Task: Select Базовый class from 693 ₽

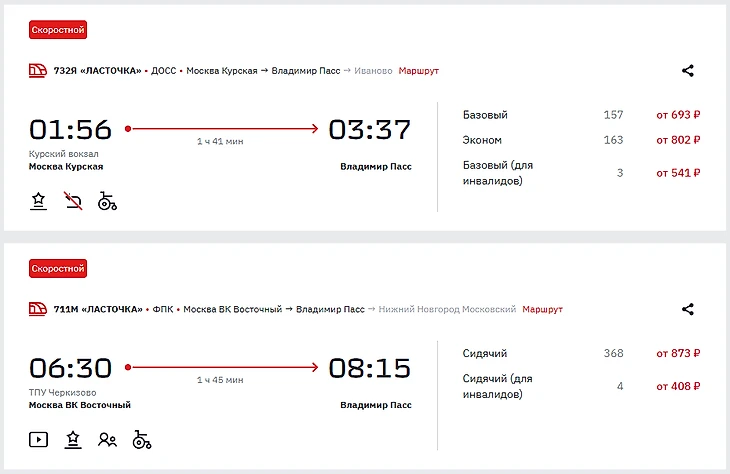Action: click(678, 115)
